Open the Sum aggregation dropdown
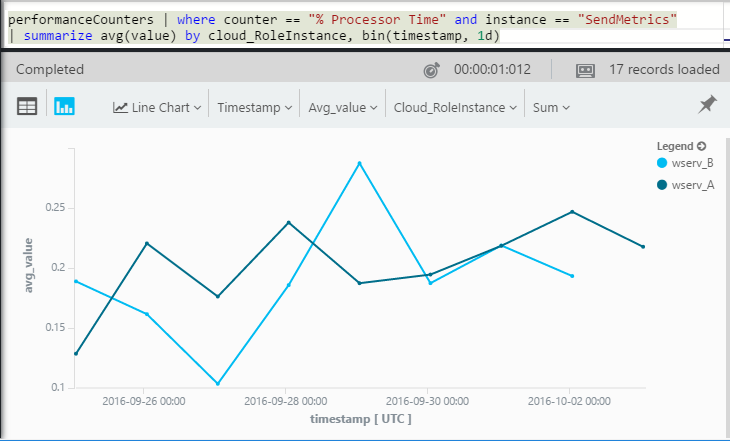 point(551,108)
